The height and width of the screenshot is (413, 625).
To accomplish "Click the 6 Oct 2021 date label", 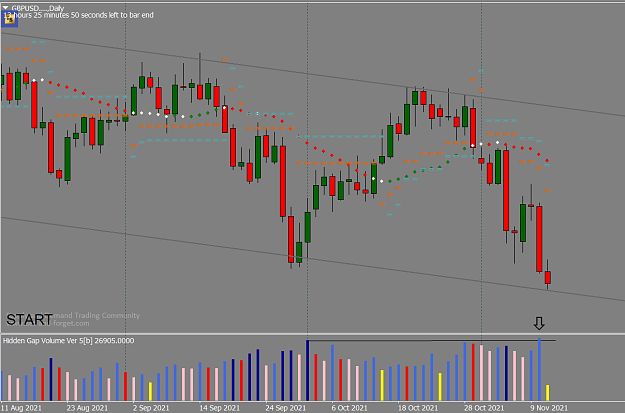I will click(350, 408).
